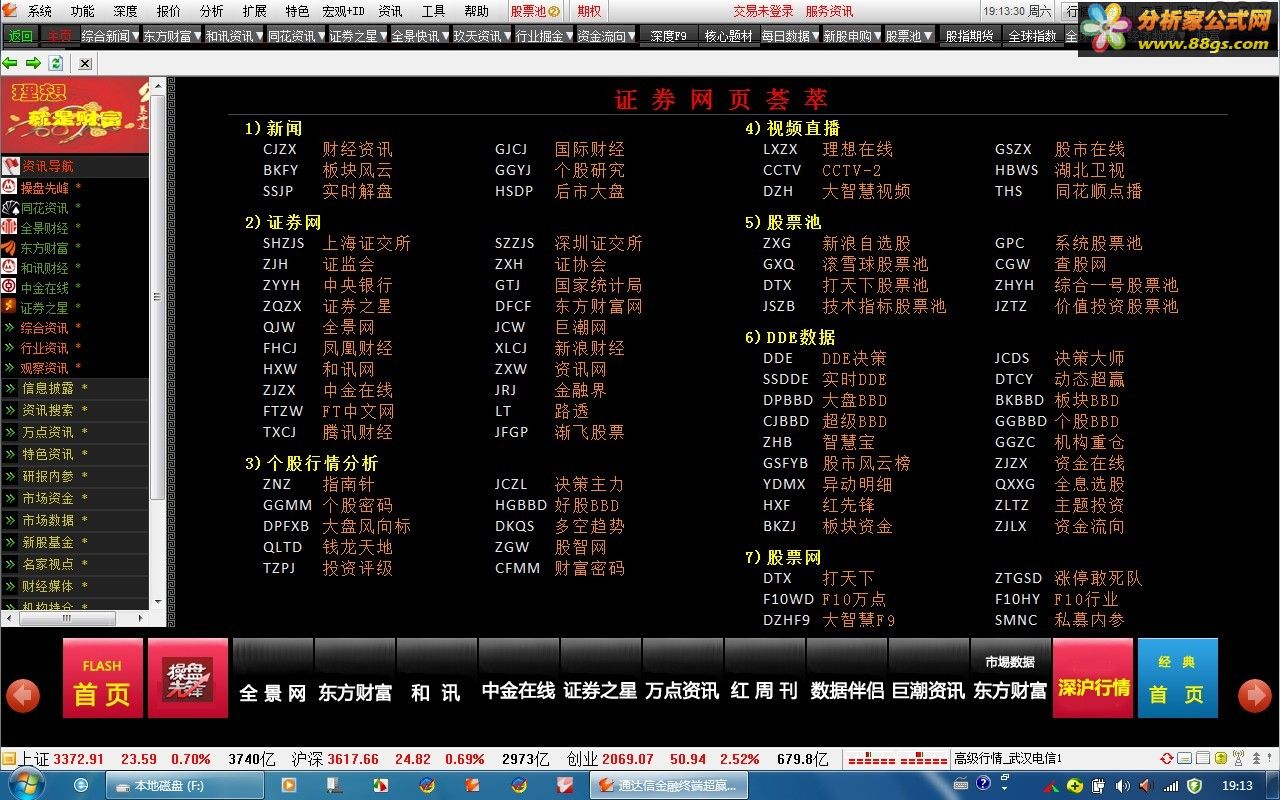Click the small icon beside 上证 index
Screen dimensions: 1280x800
[x=9, y=759]
